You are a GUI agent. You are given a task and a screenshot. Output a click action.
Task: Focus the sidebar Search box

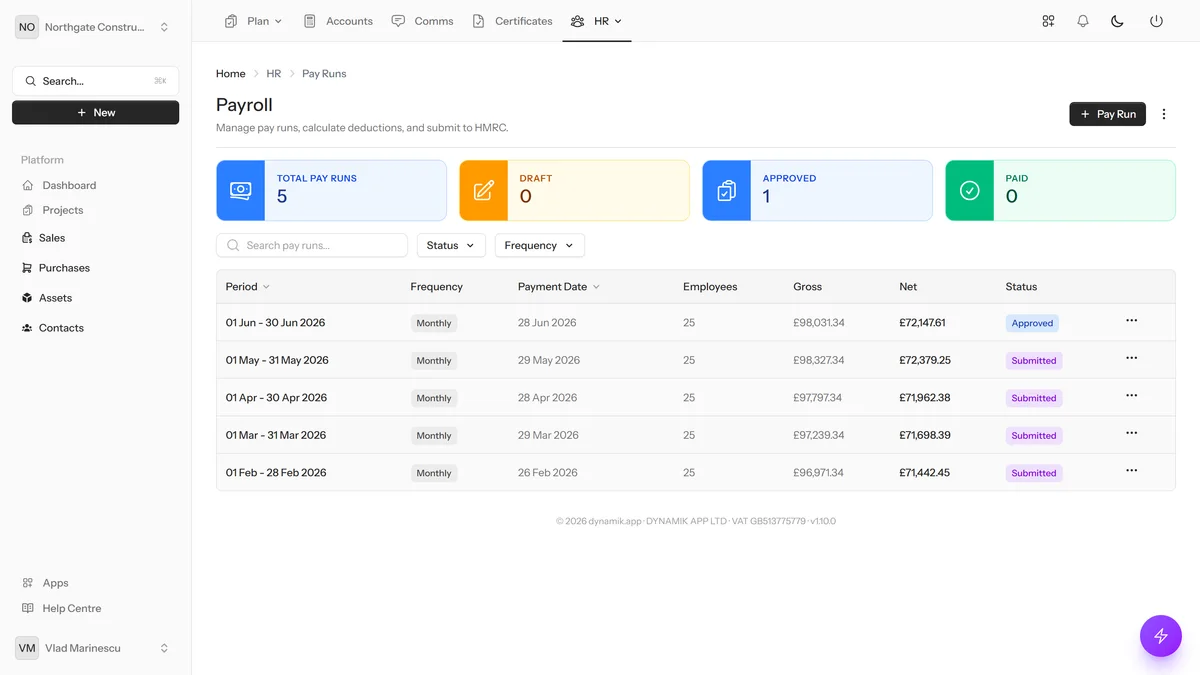96,81
